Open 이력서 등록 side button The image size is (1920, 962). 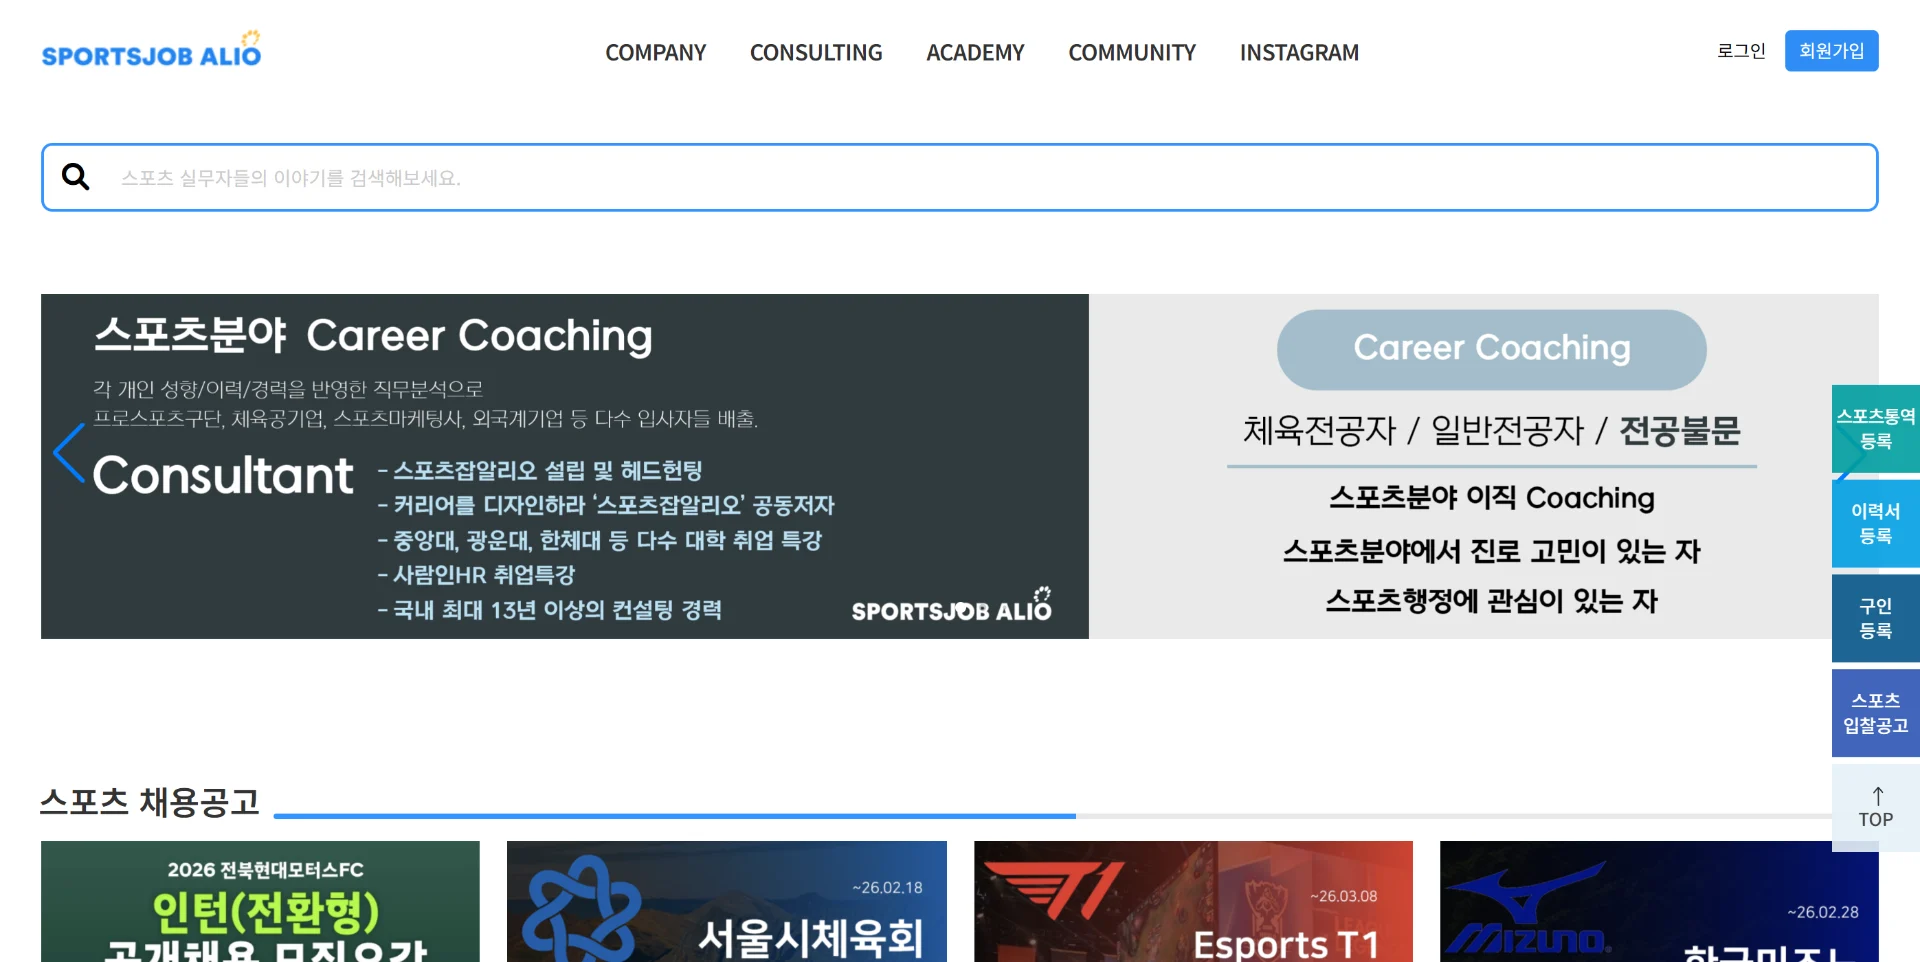pos(1876,524)
